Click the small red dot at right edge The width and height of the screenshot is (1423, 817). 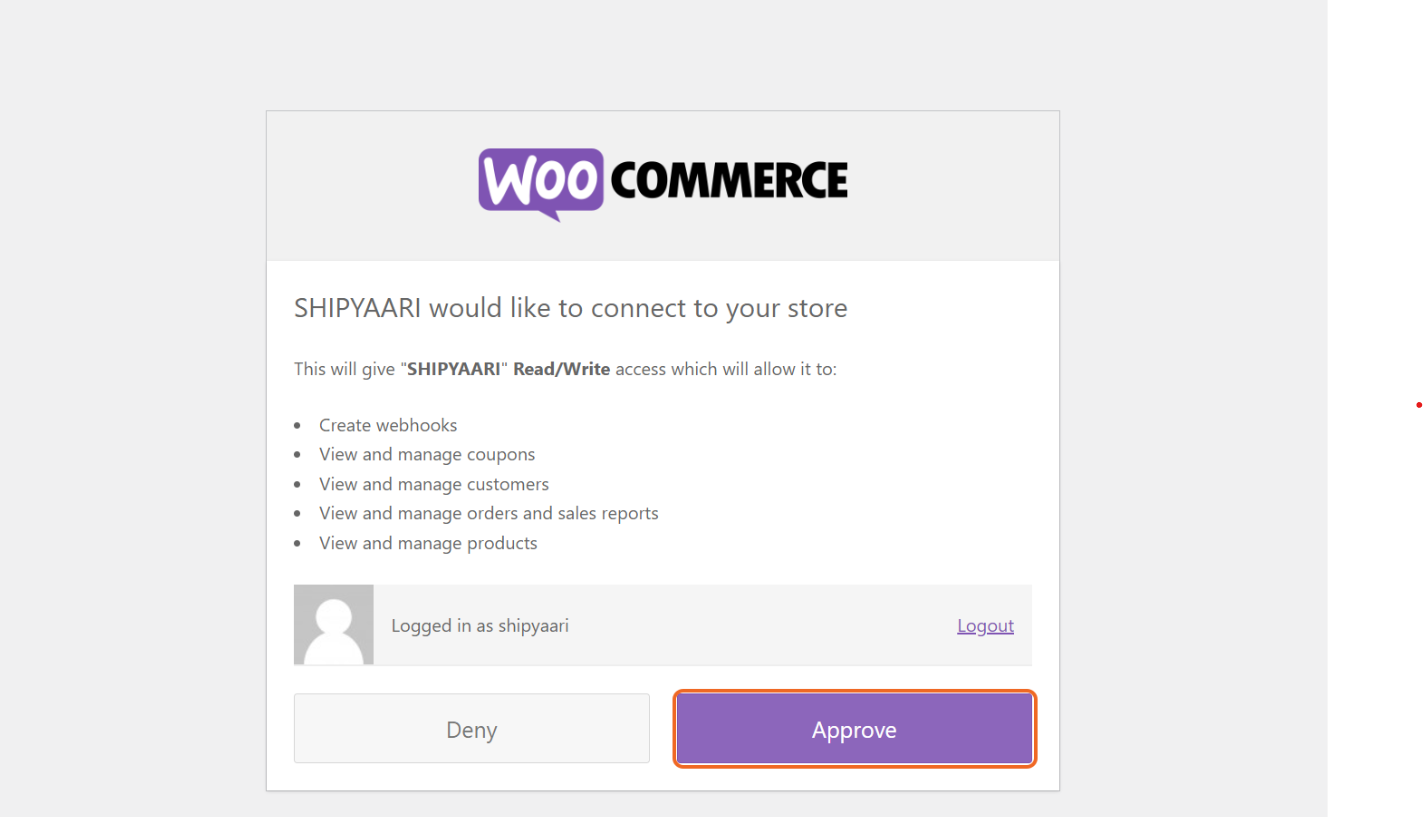coord(1418,405)
